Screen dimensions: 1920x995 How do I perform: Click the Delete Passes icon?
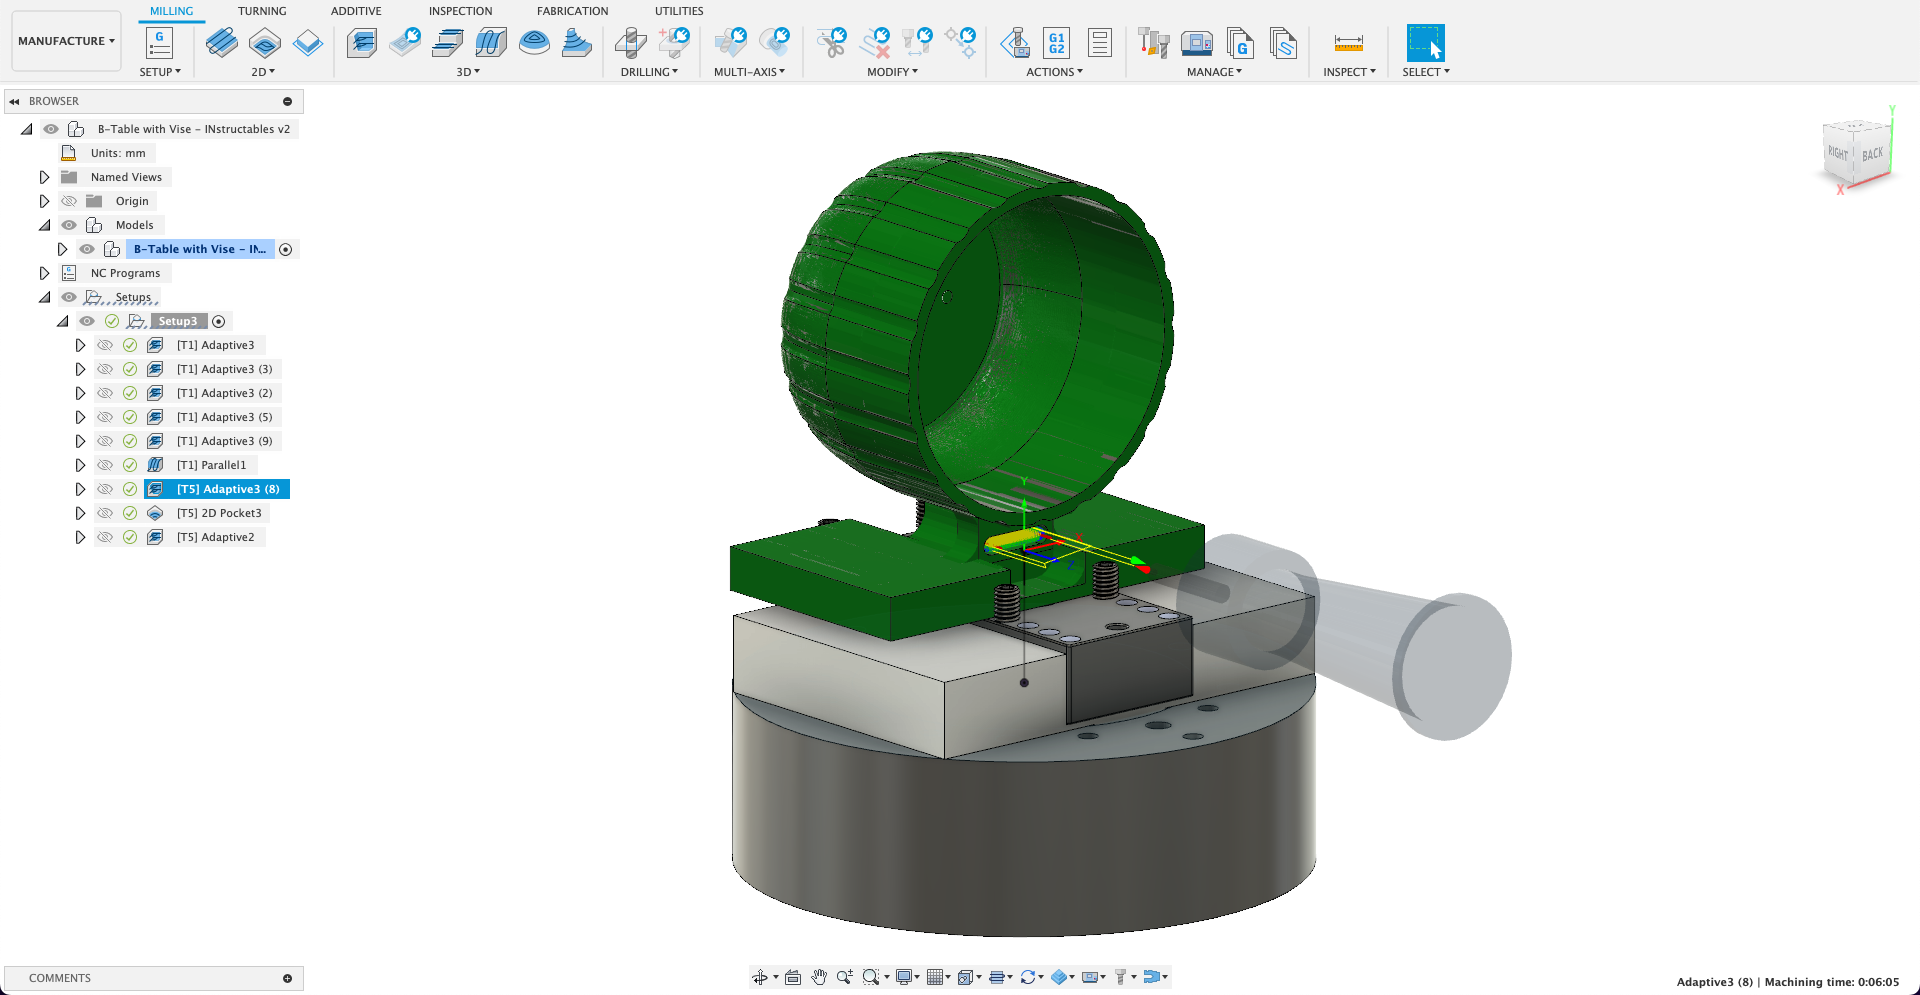click(875, 43)
